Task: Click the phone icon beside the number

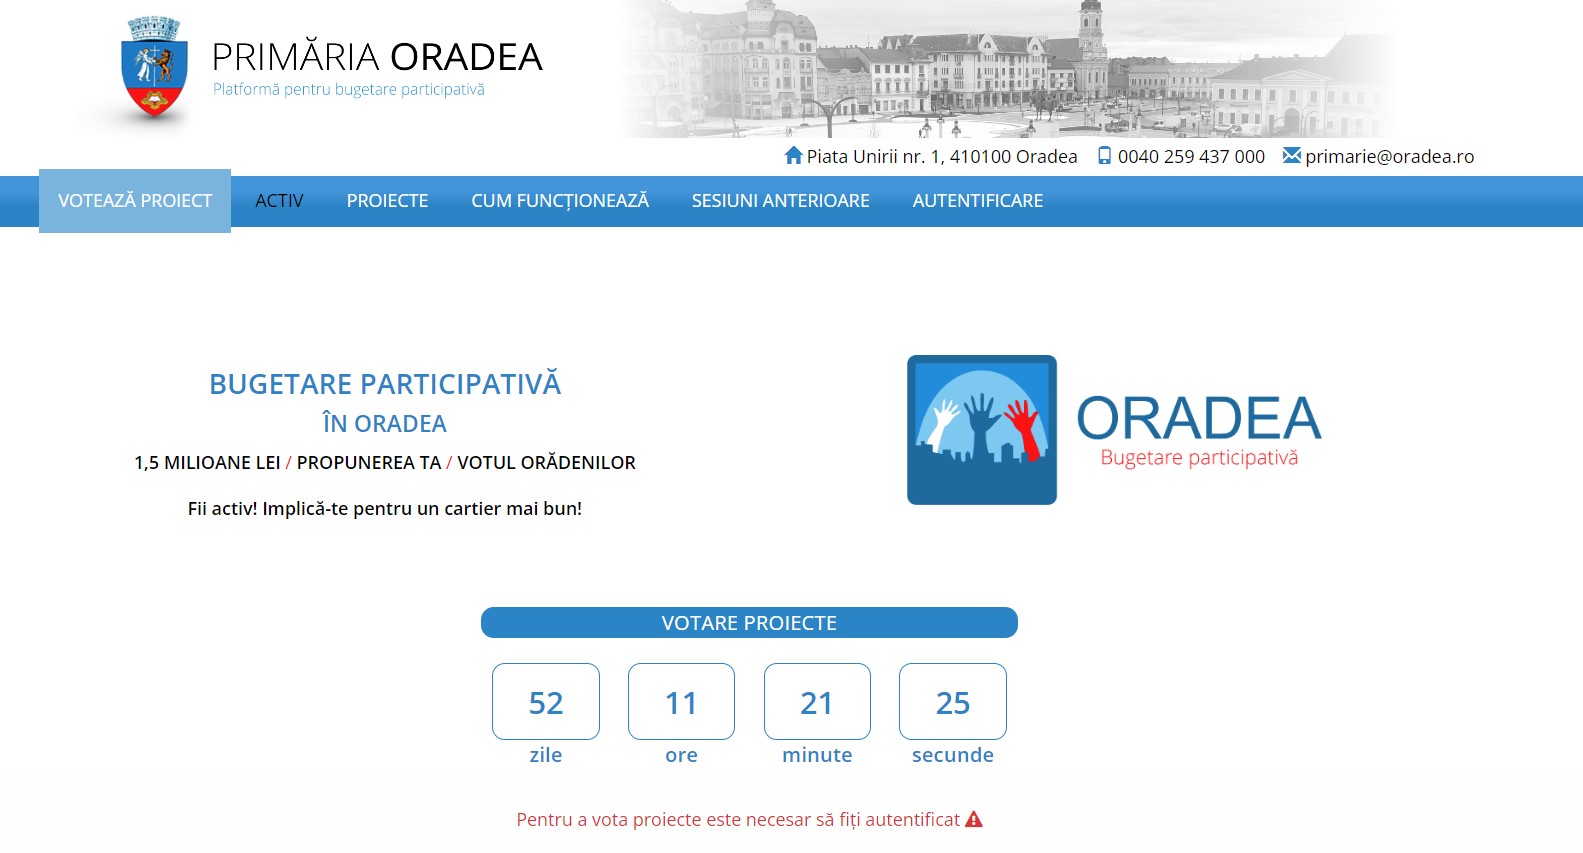Action: coord(1104,156)
